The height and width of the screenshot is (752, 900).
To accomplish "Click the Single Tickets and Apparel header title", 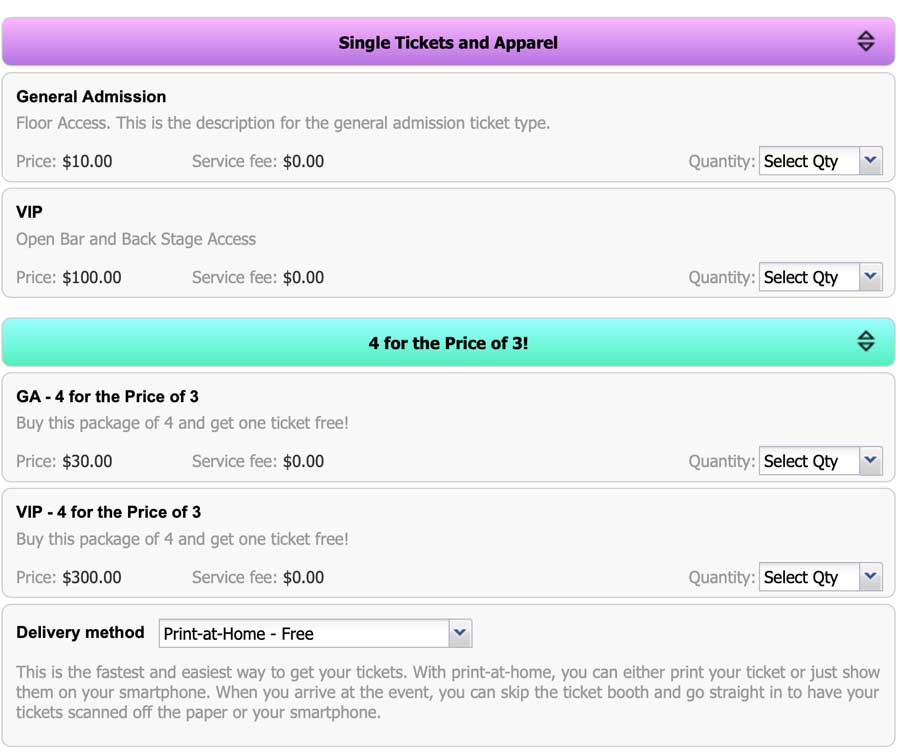I will pyautogui.click(x=448, y=42).
